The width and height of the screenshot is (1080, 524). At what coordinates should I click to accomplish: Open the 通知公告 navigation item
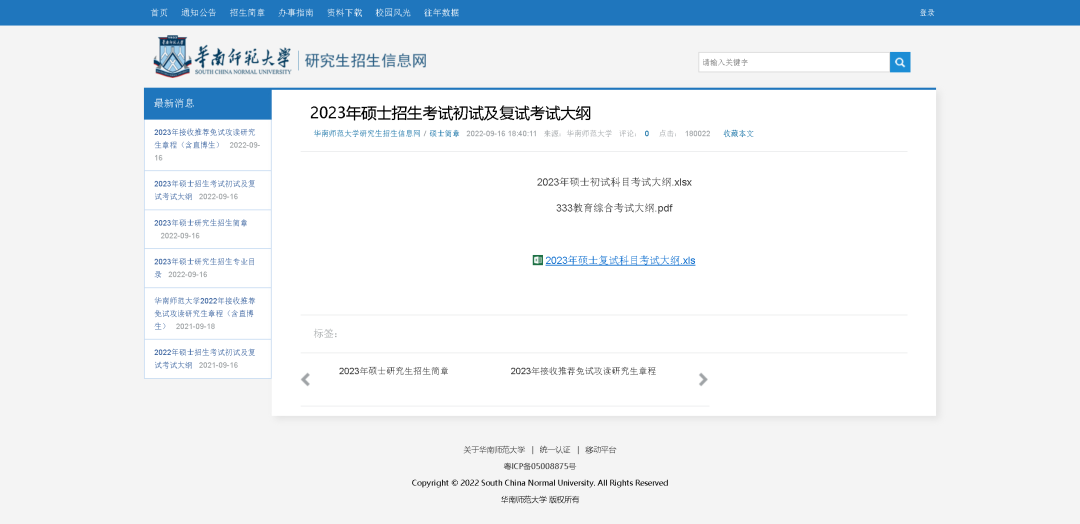click(198, 12)
